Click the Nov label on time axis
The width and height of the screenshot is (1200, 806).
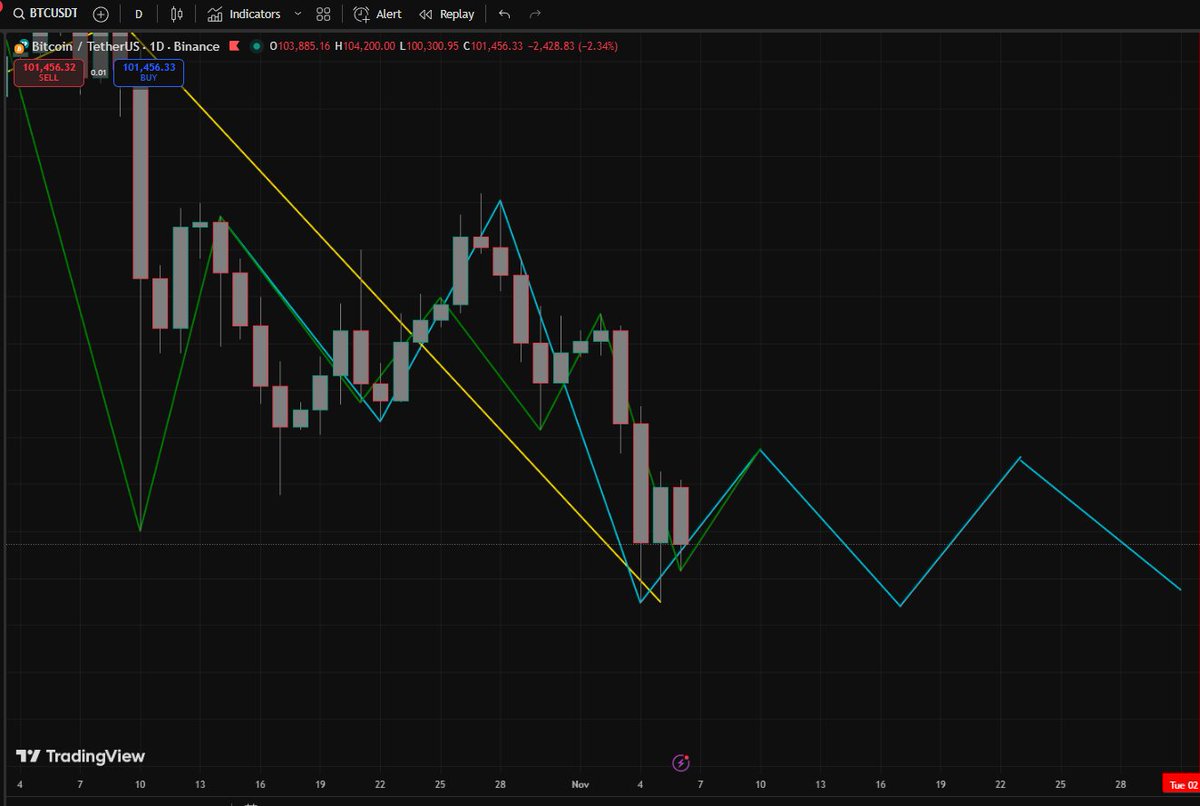(580, 787)
